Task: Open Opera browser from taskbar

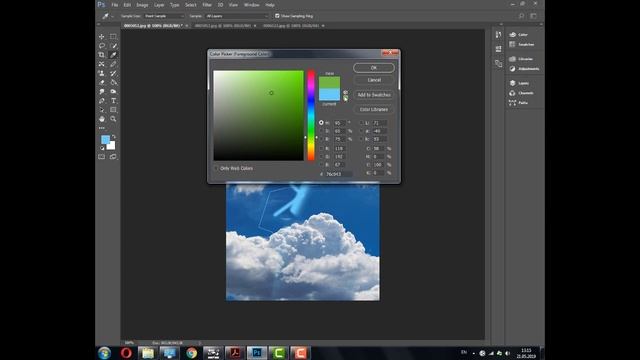Action: [126, 353]
